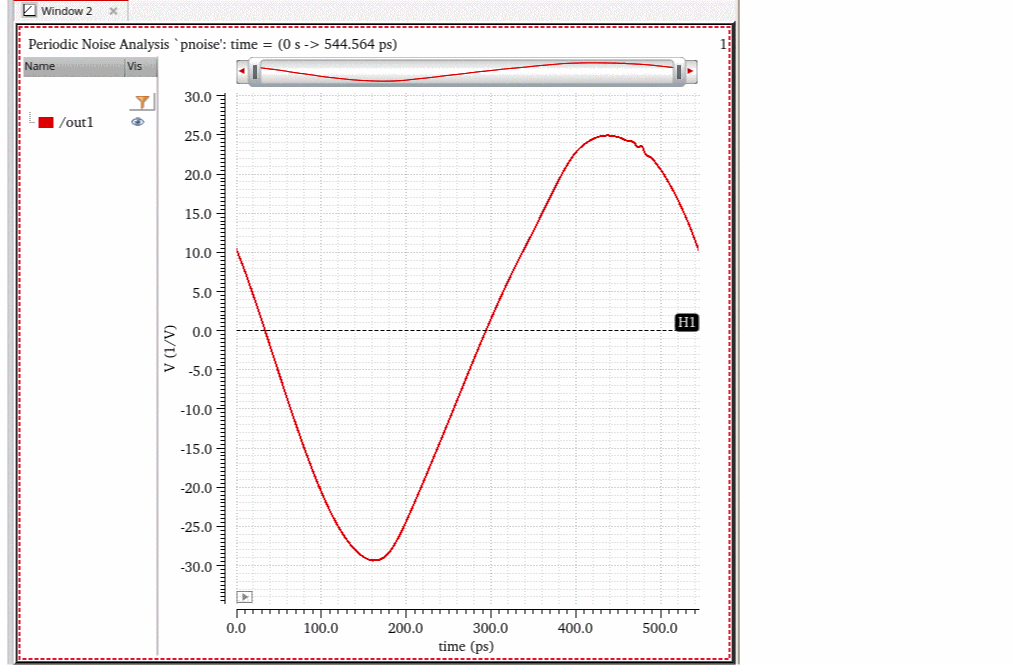This screenshot has width=1013, height=665.
Task: Click the right red arrow of zoom scrollbar
Action: (x=691, y=71)
